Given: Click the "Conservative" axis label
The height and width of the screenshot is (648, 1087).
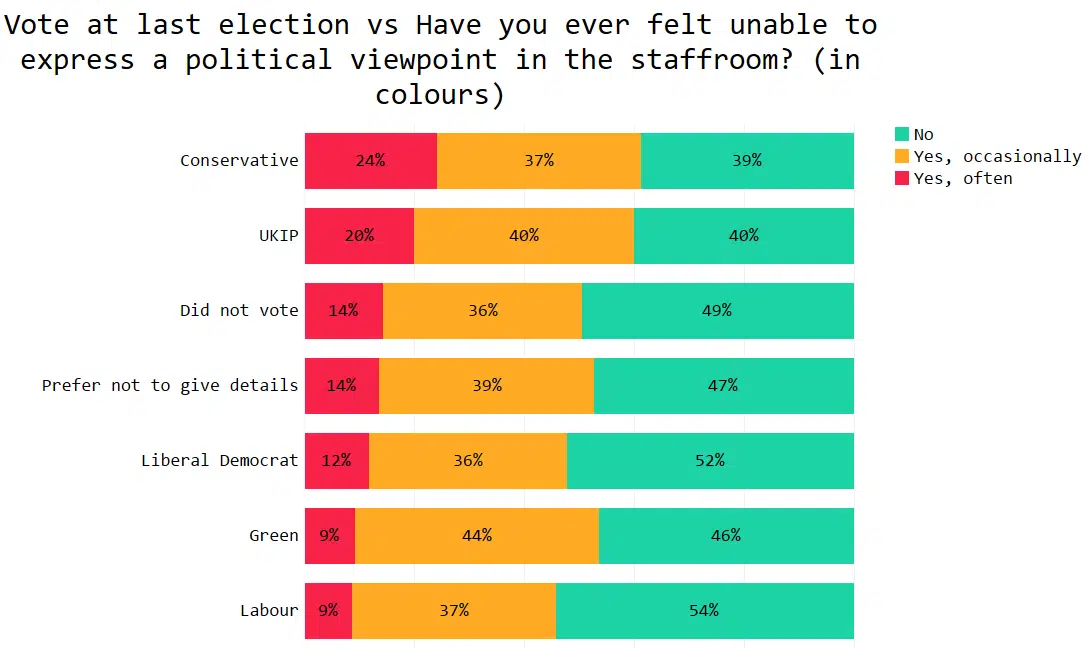Looking at the screenshot, I should 239,160.
